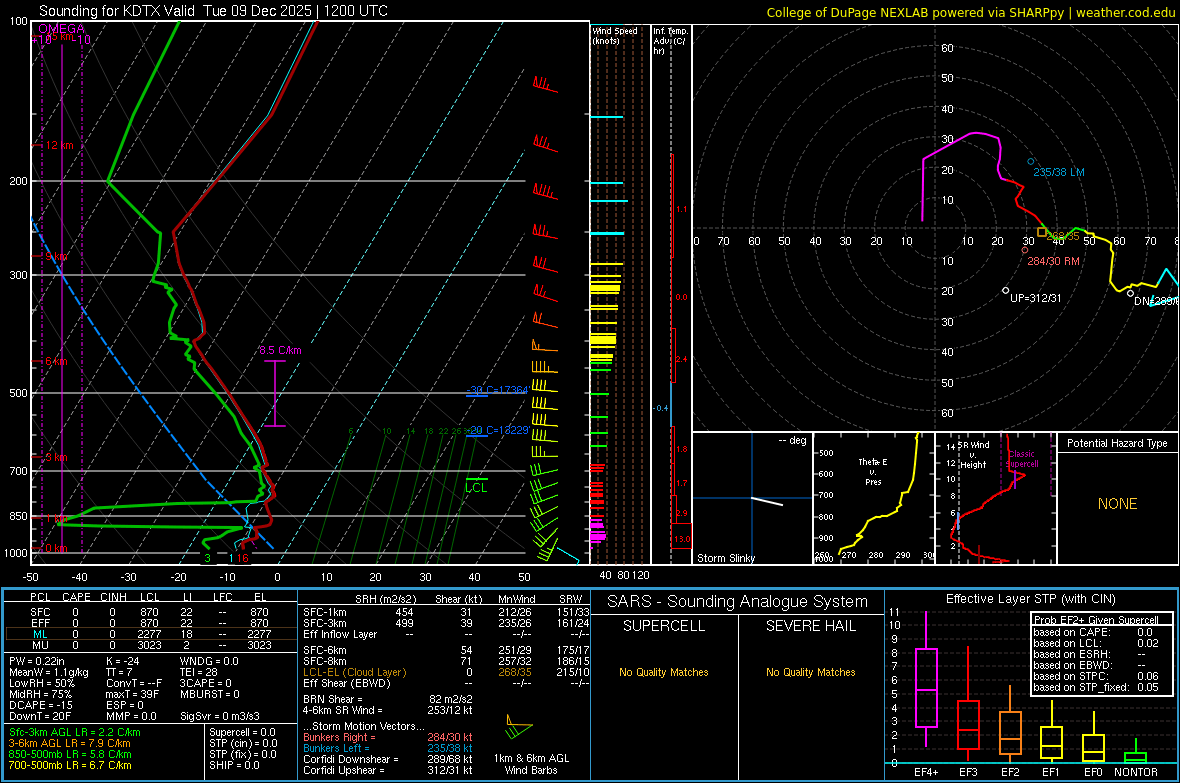Click the orange mean-wind square on hodograph
This screenshot has height=783, width=1180.
click(x=1042, y=233)
